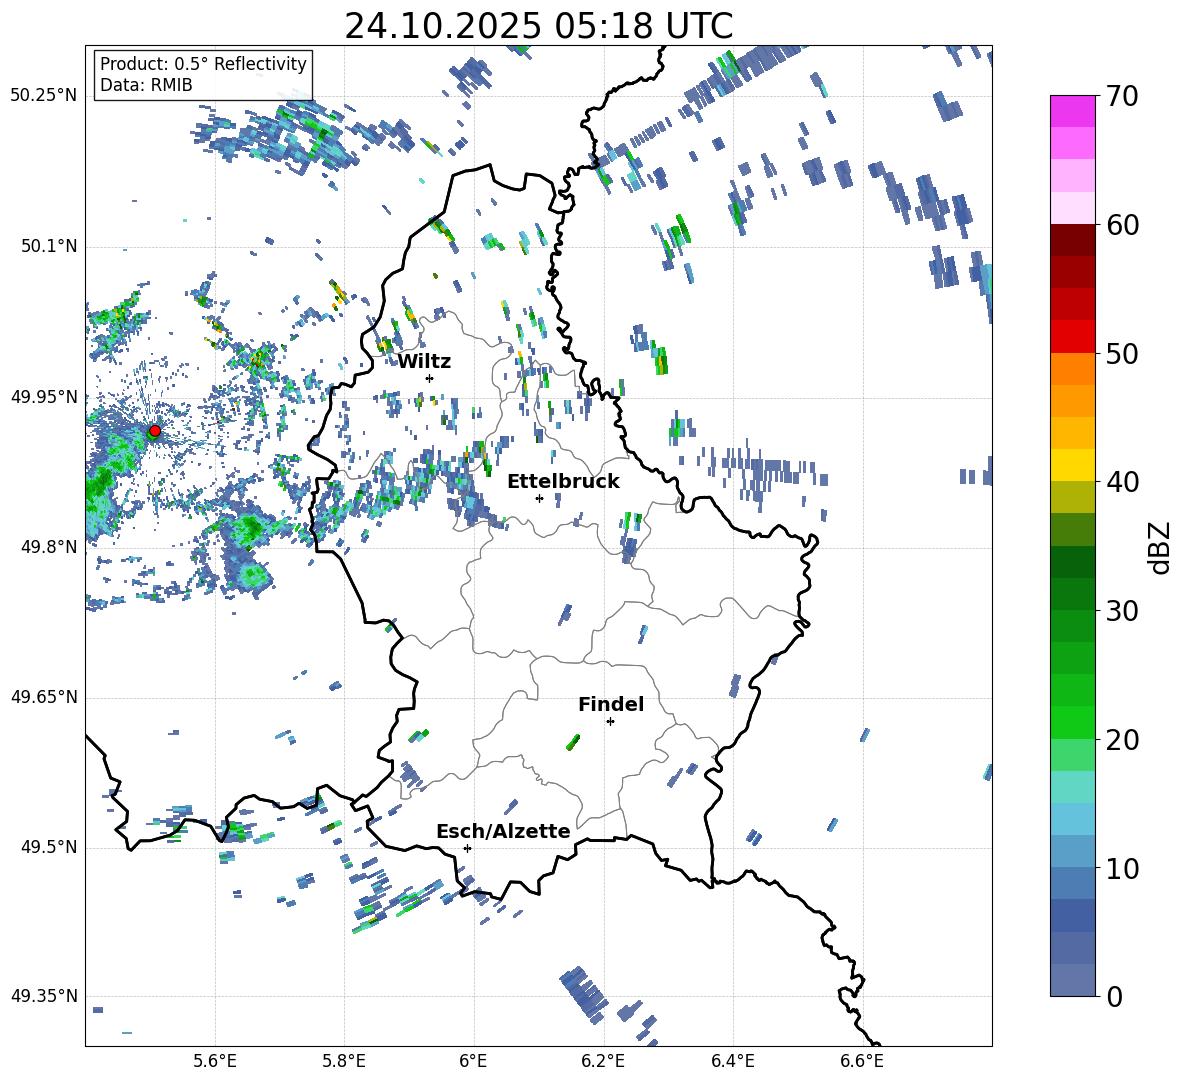Click the cross marker below Esch/Alzette

point(467,848)
